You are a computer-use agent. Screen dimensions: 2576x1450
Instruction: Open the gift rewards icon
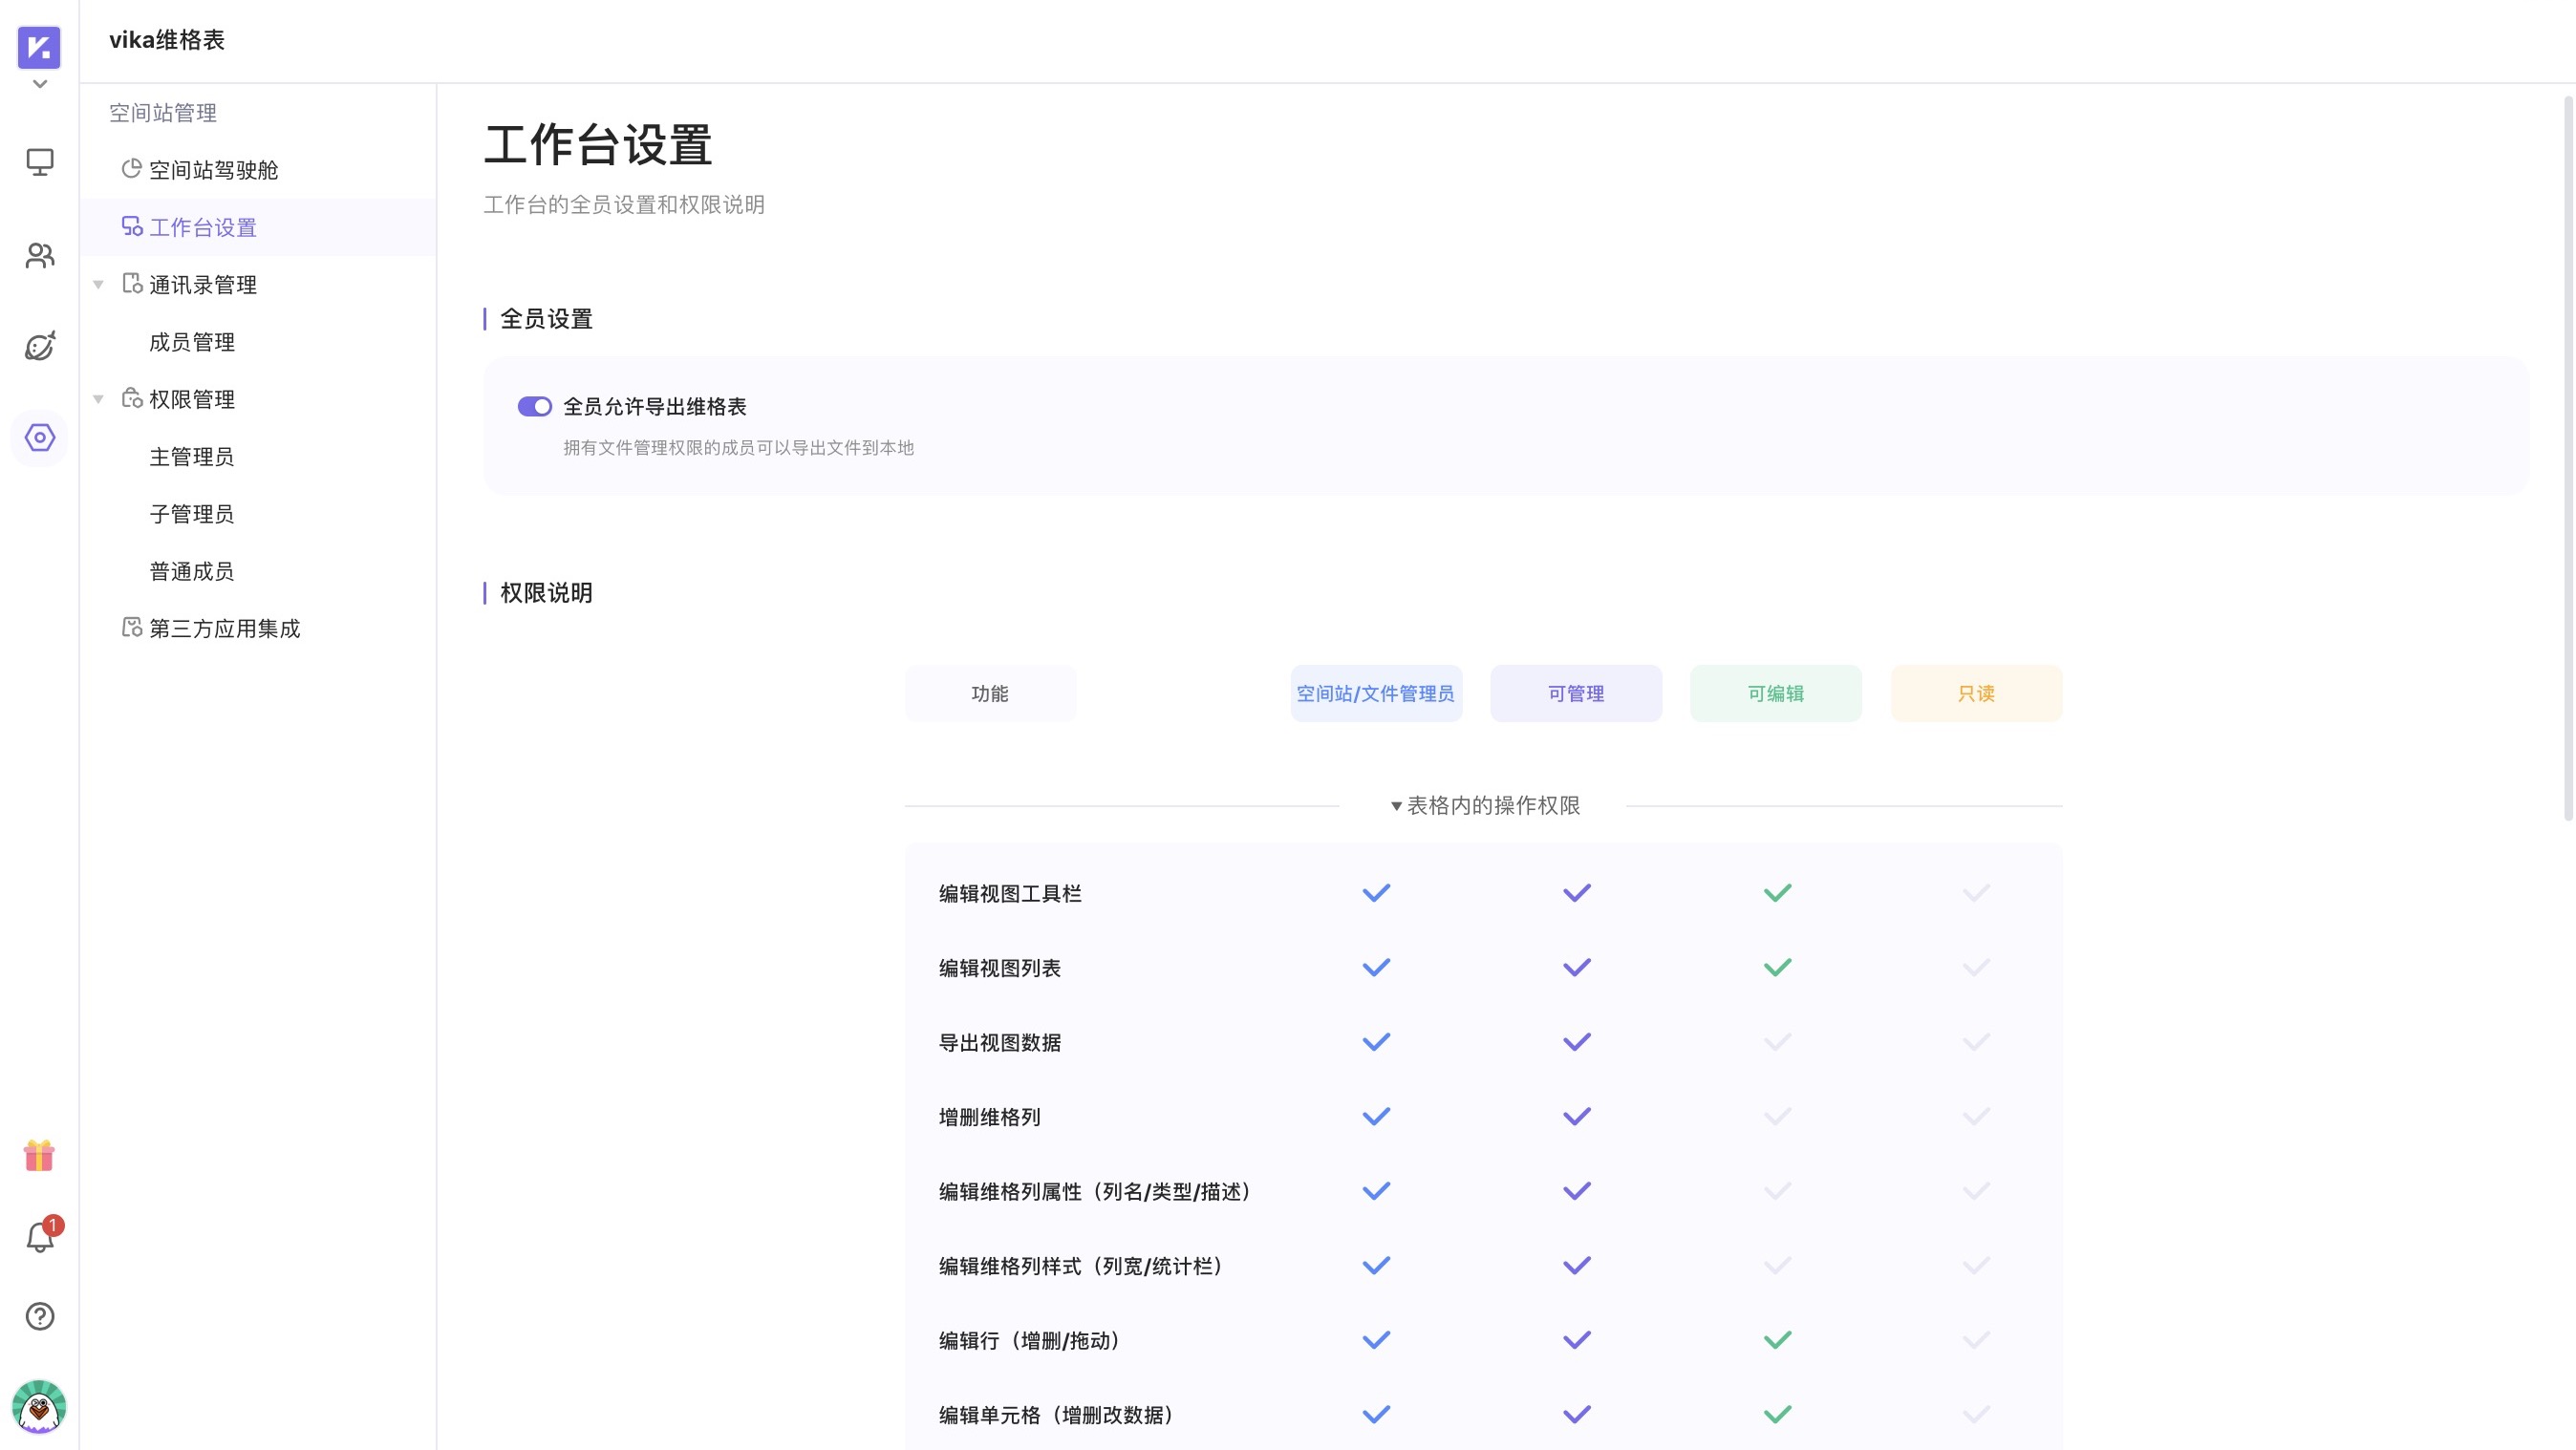[39, 1156]
